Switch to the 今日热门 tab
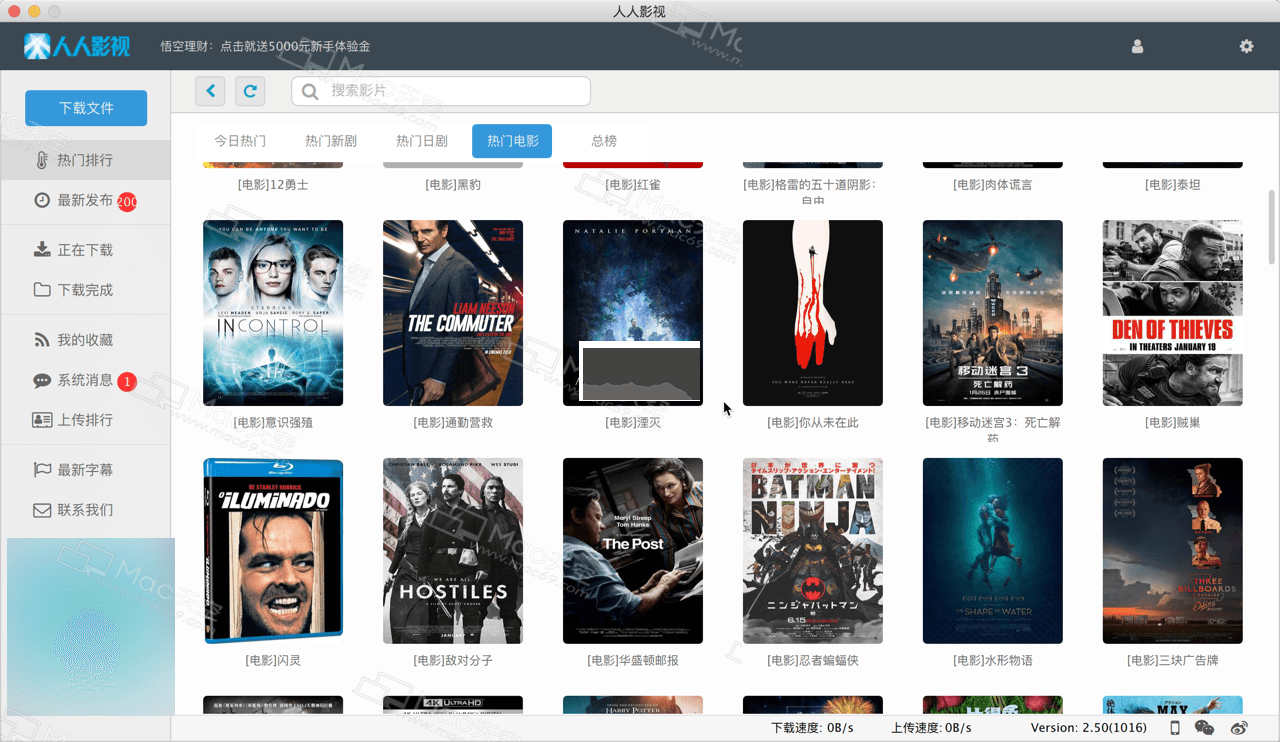Screen dimensions: 1280x742 pos(240,141)
